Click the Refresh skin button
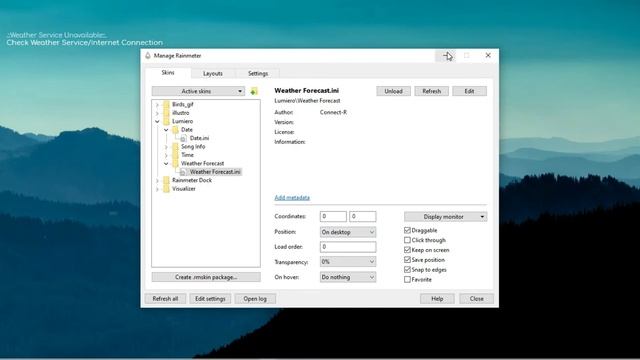 (431, 91)
